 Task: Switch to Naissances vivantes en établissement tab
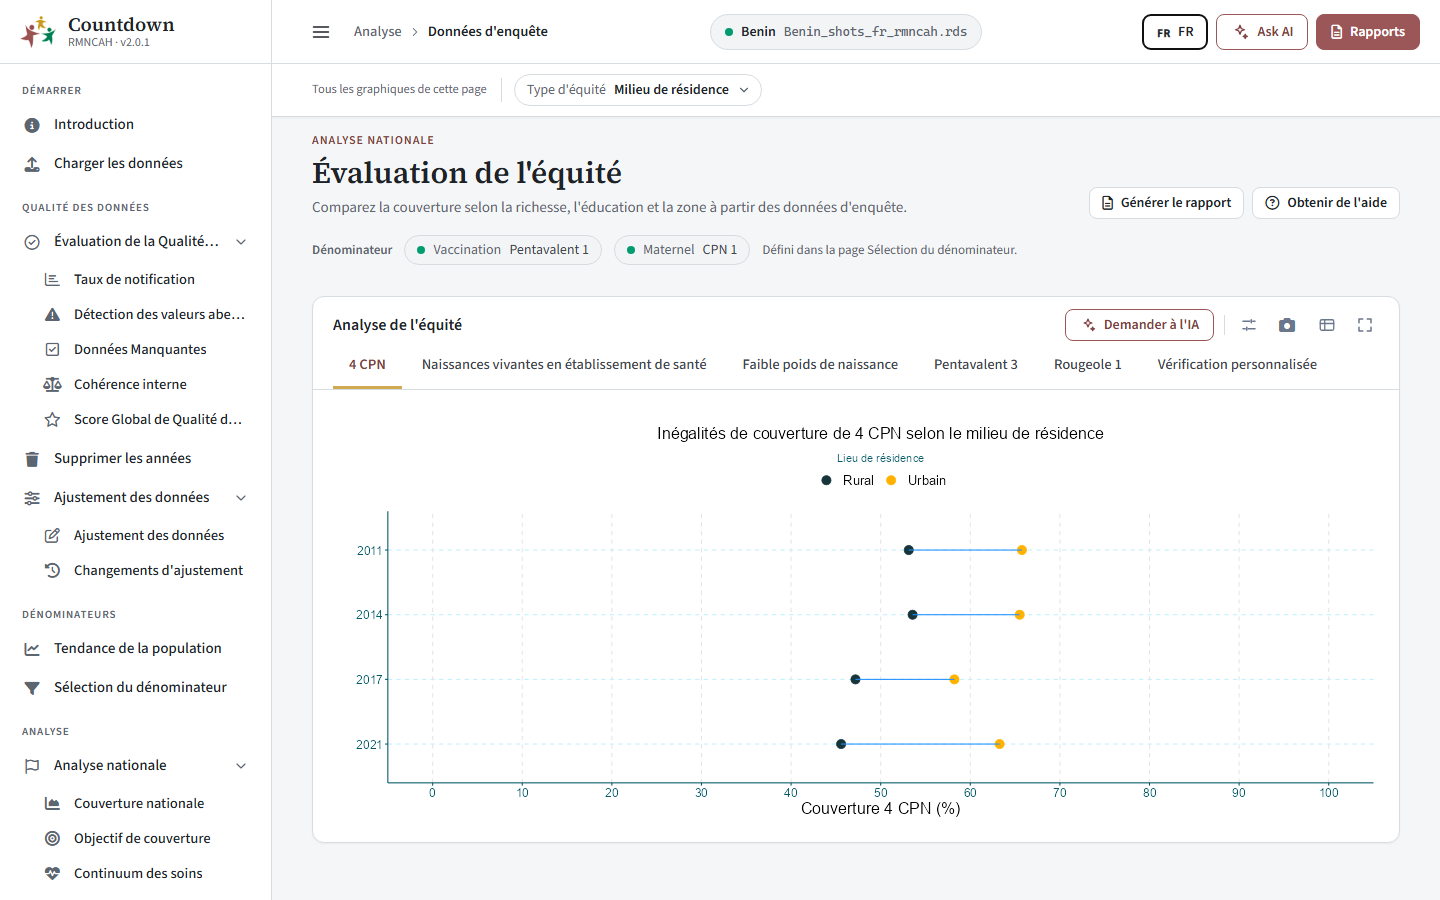pyautogui.click(x=564, y=365)
